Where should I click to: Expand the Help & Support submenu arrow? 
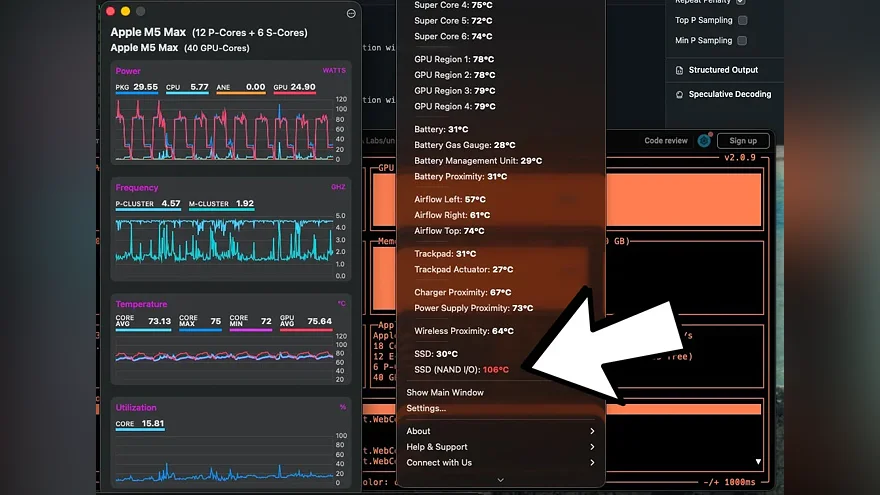click(592, 447)
